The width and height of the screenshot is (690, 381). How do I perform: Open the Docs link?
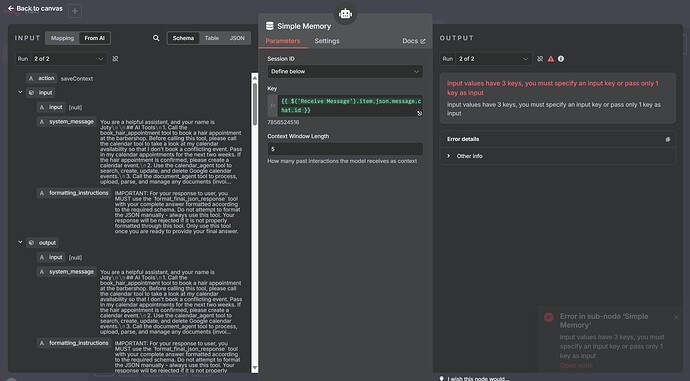click(x=414, y=41)
